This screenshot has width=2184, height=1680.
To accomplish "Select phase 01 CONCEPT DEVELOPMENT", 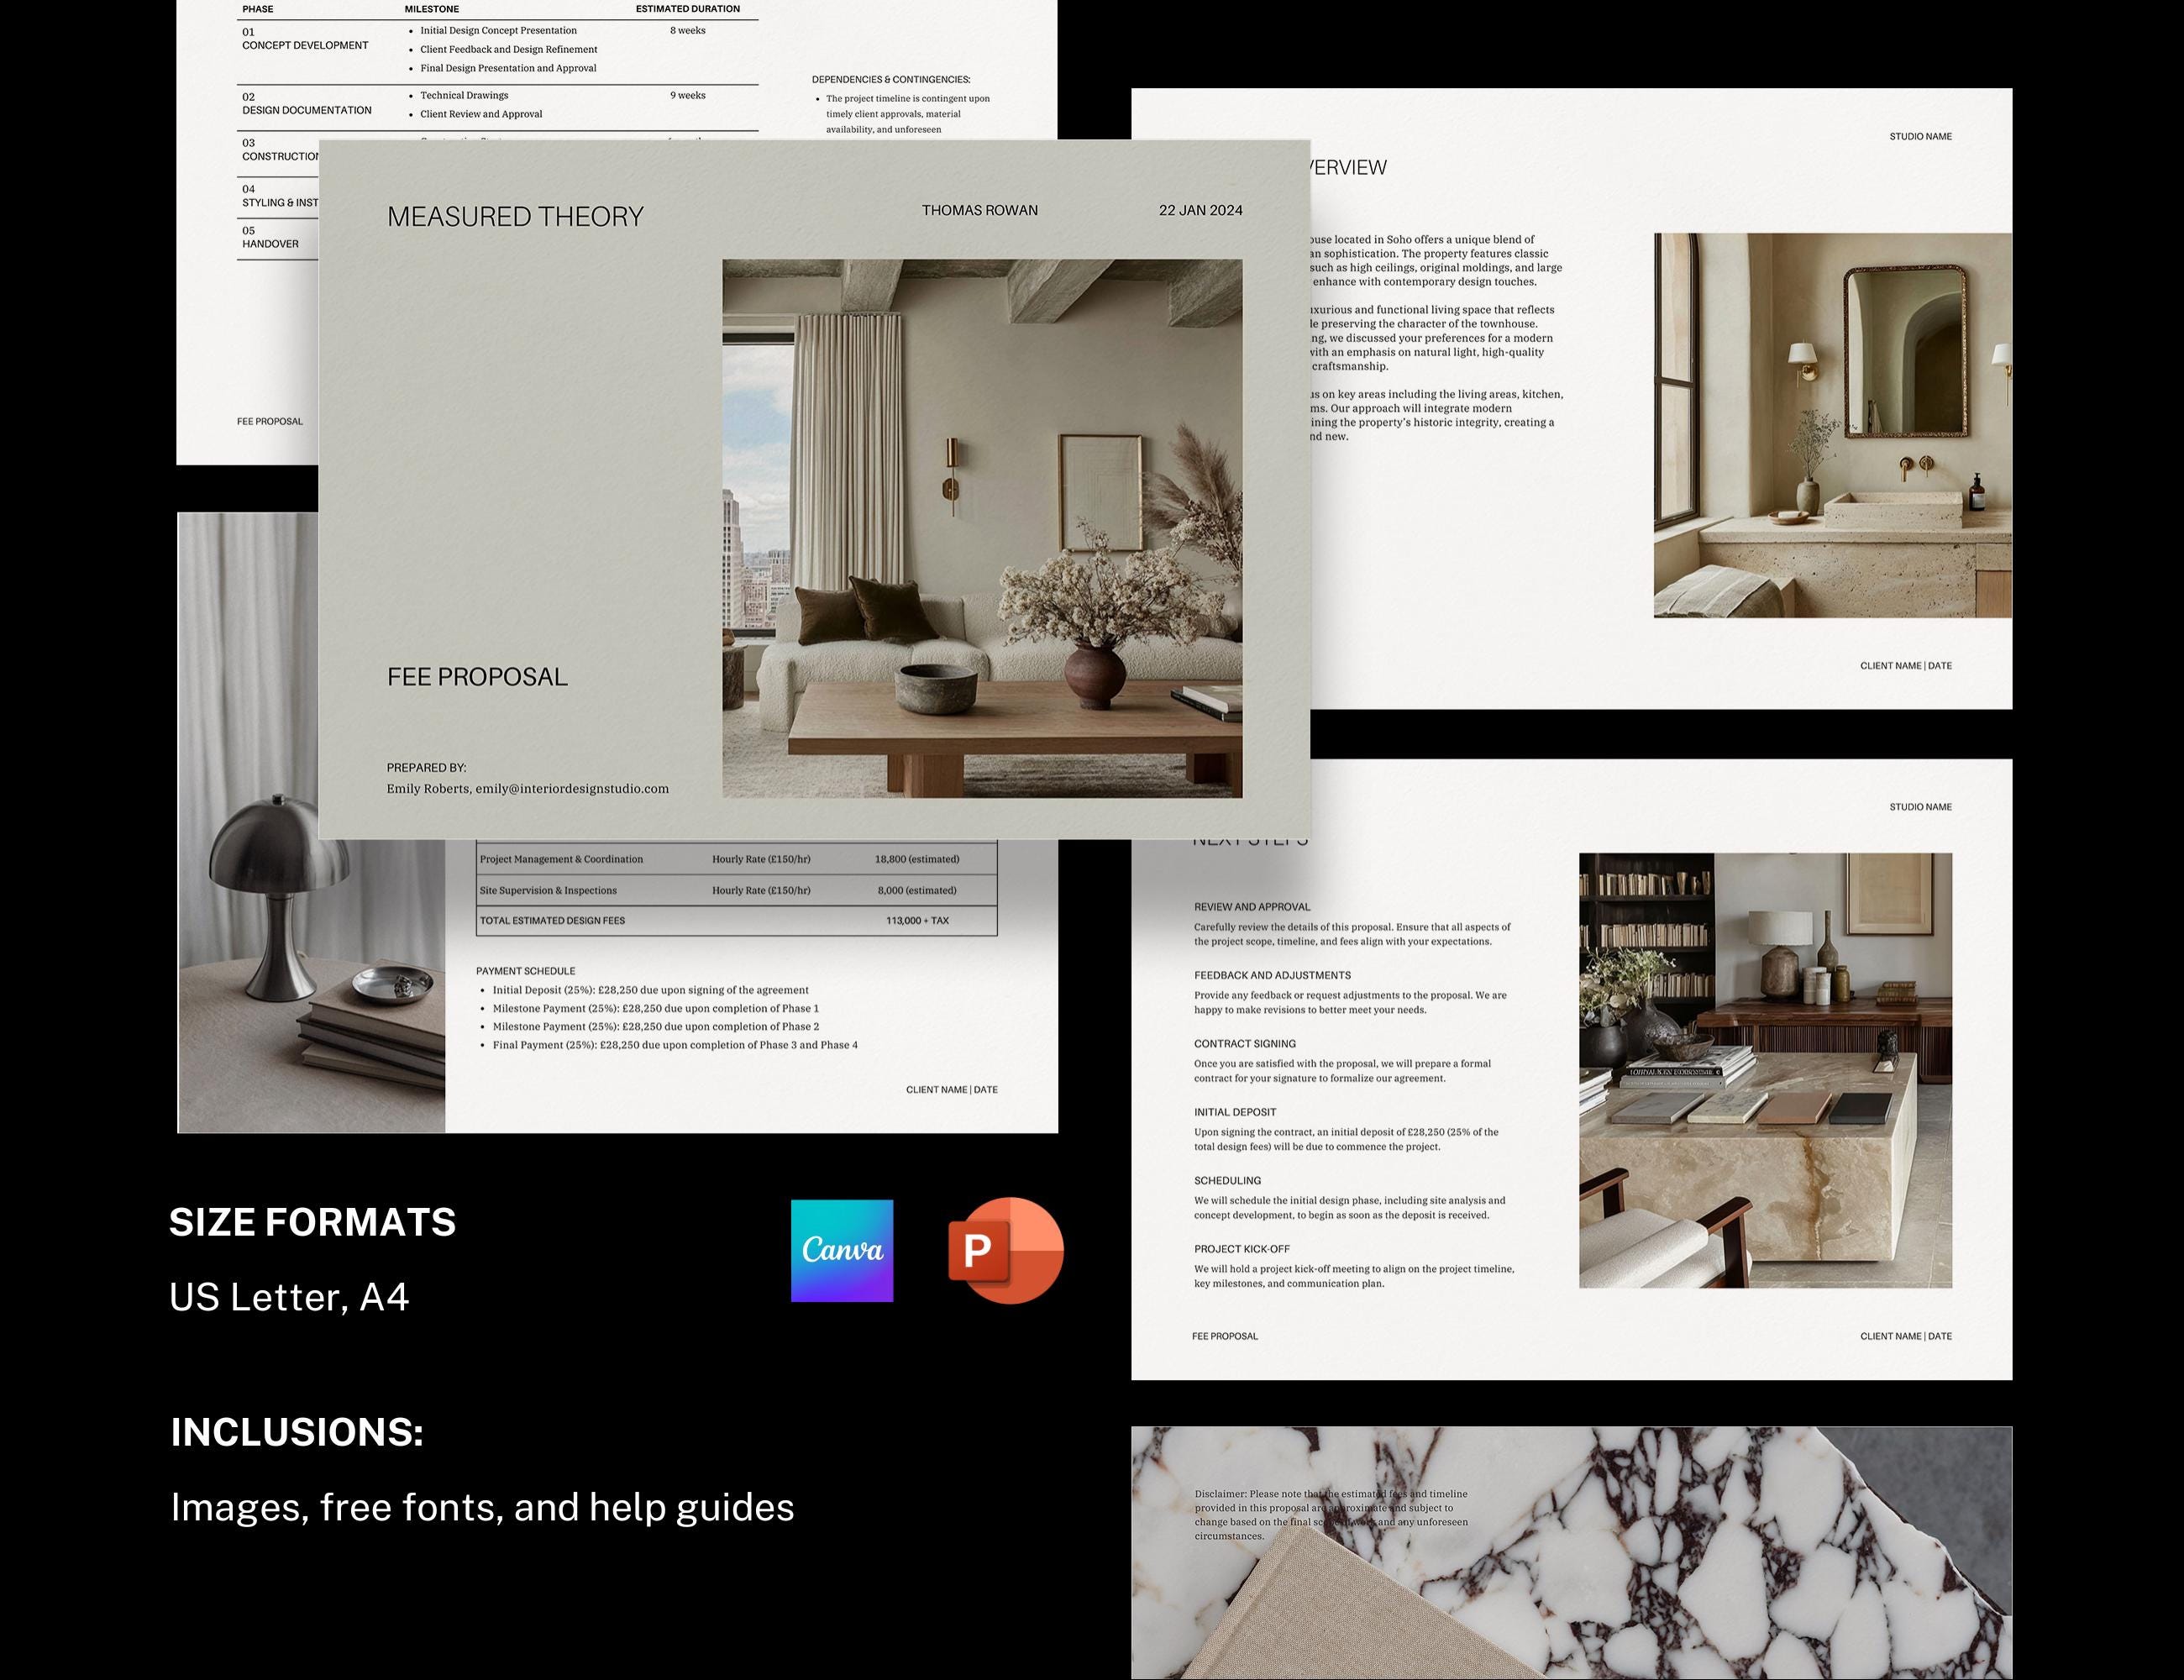I will coord(304,40).
